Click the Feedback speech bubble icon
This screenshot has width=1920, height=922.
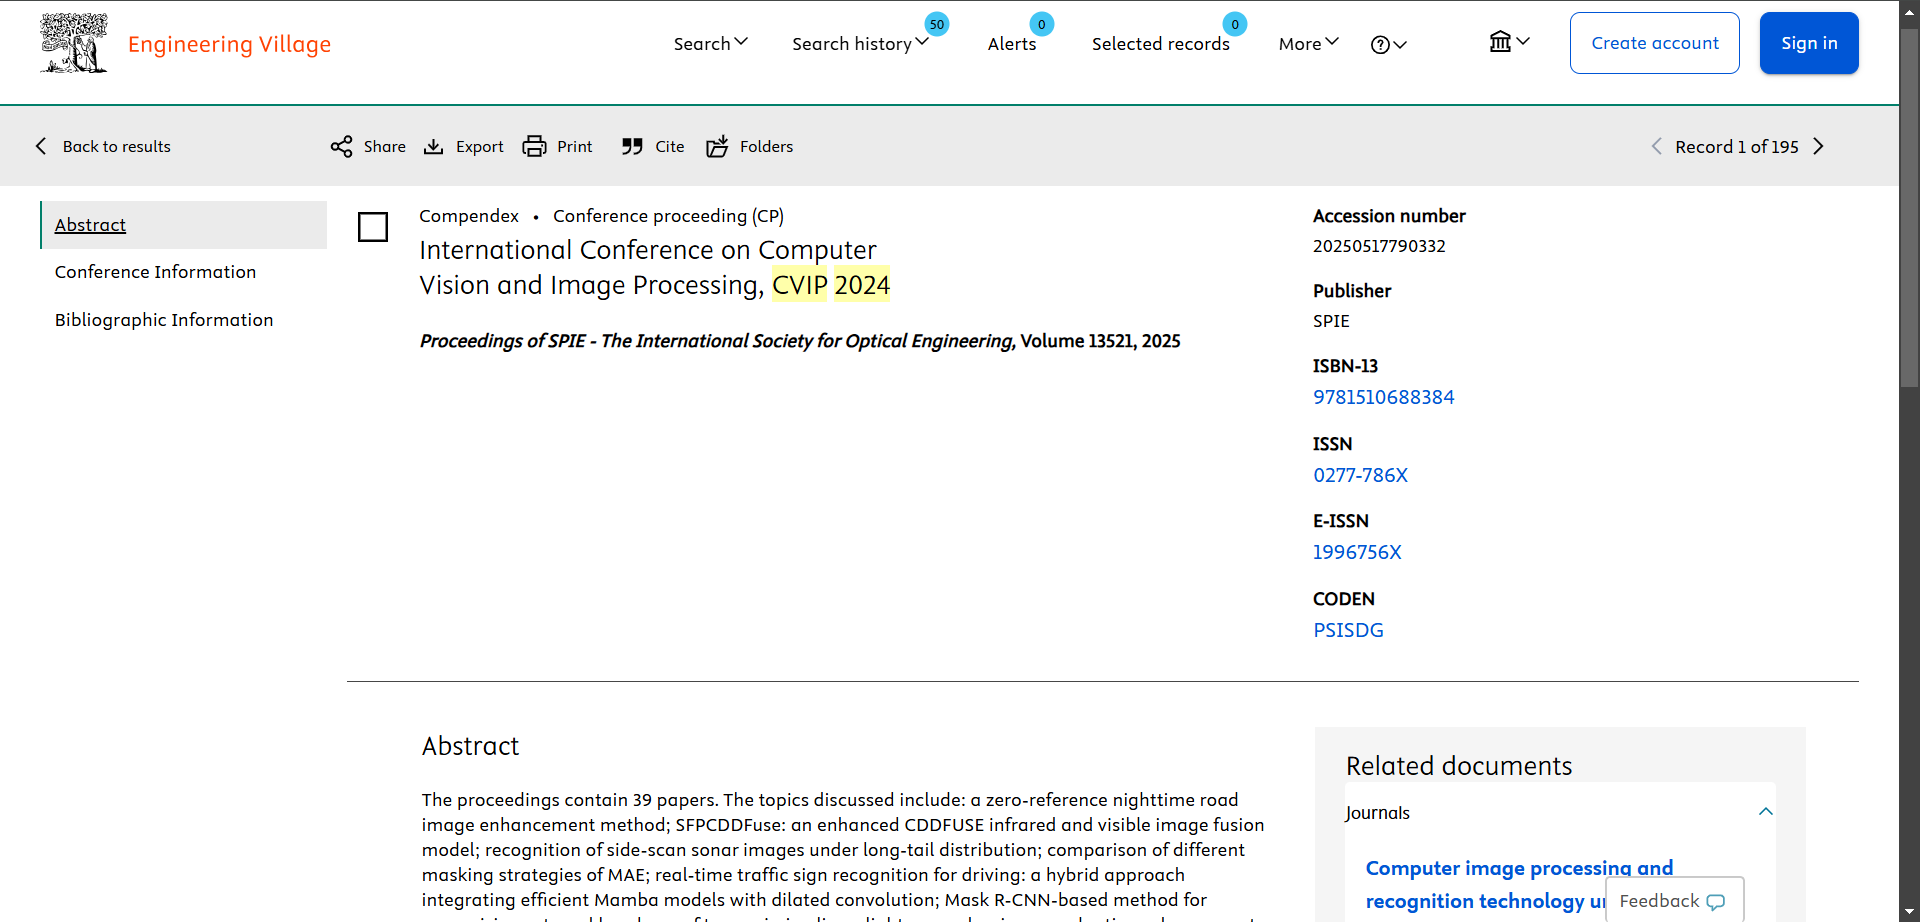(1716, 902)
